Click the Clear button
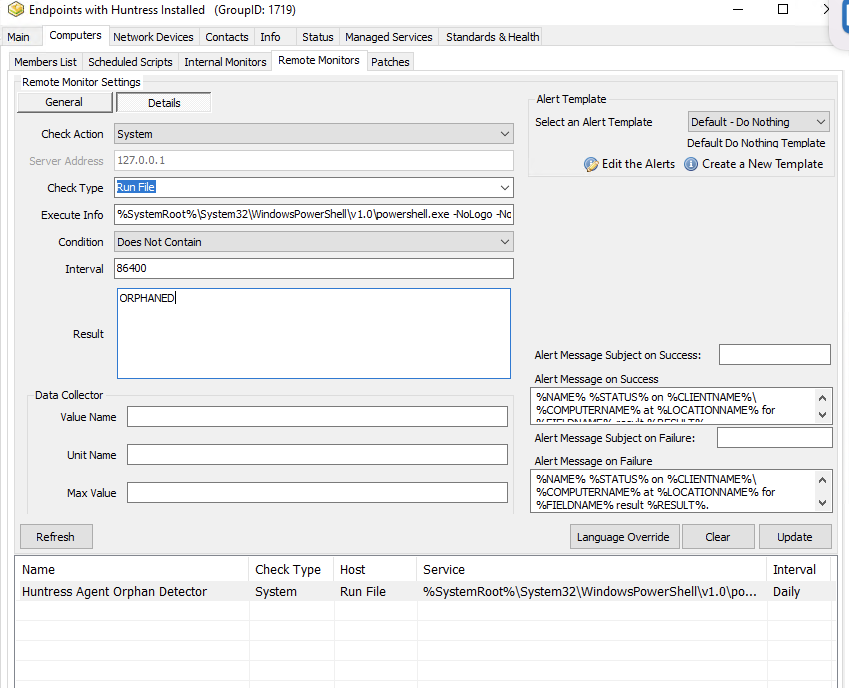This screenshot has width=849, height=688. tap(718, 536)
